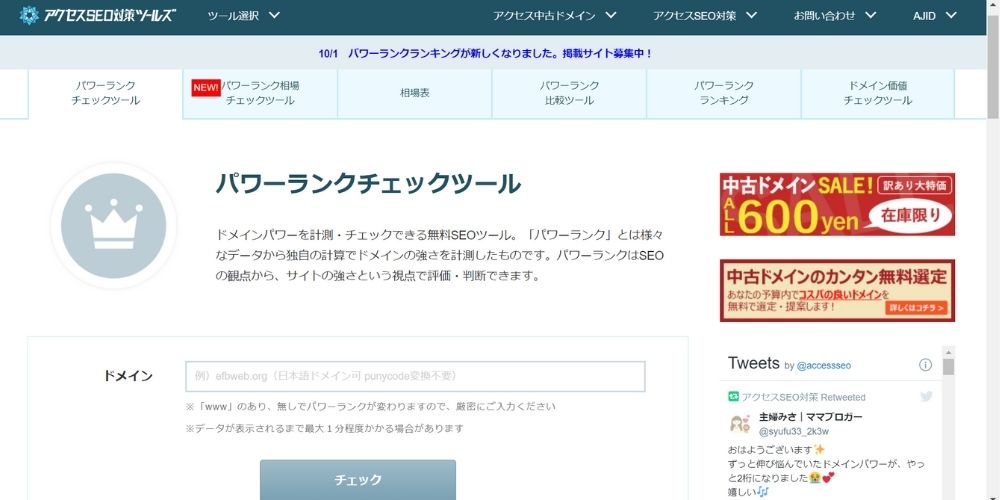This screenshot has width=1000, height=500.
Task: Switch to パワーランク相場チェックツール tab
Action: click(x=260, y=93)
